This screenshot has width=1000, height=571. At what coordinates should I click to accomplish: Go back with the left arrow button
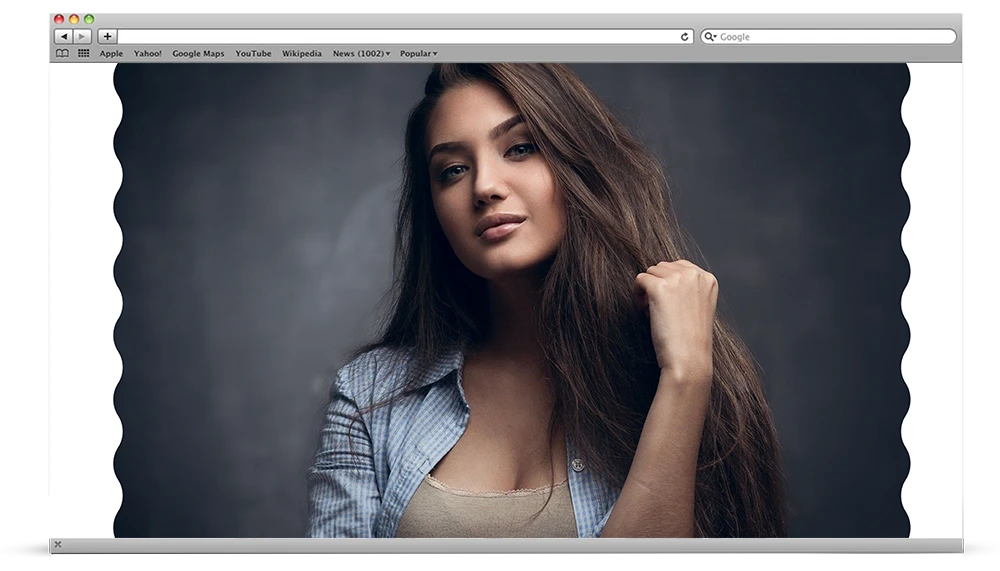tap(64, 36)
